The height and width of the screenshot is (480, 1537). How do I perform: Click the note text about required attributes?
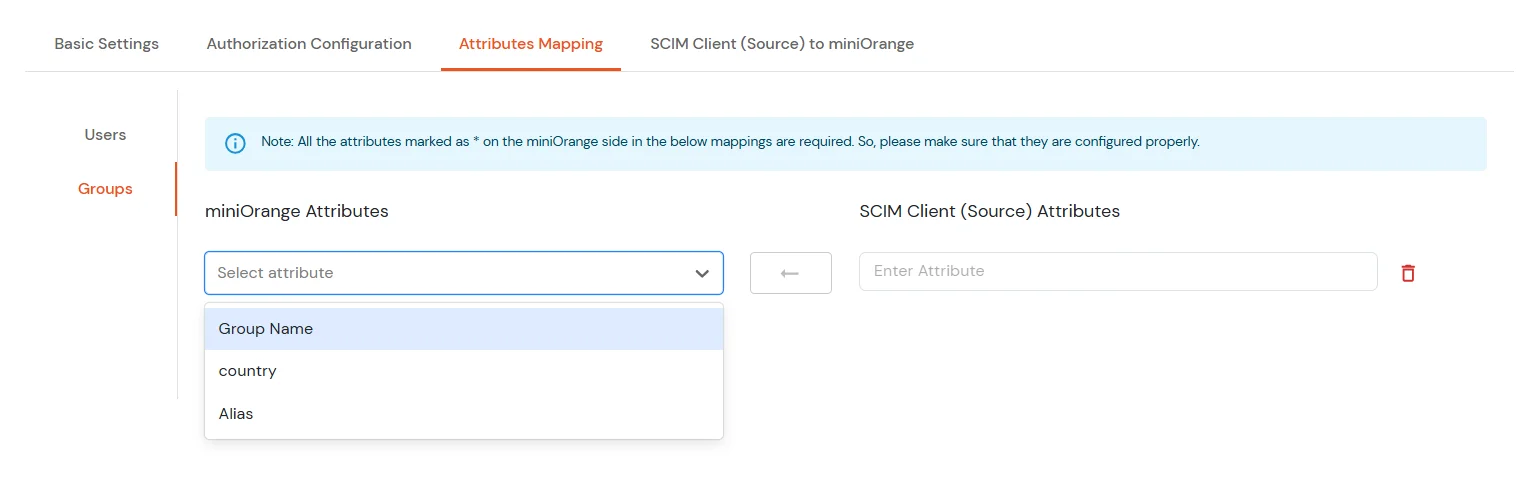pyautogui.click(x=730, y=142)
